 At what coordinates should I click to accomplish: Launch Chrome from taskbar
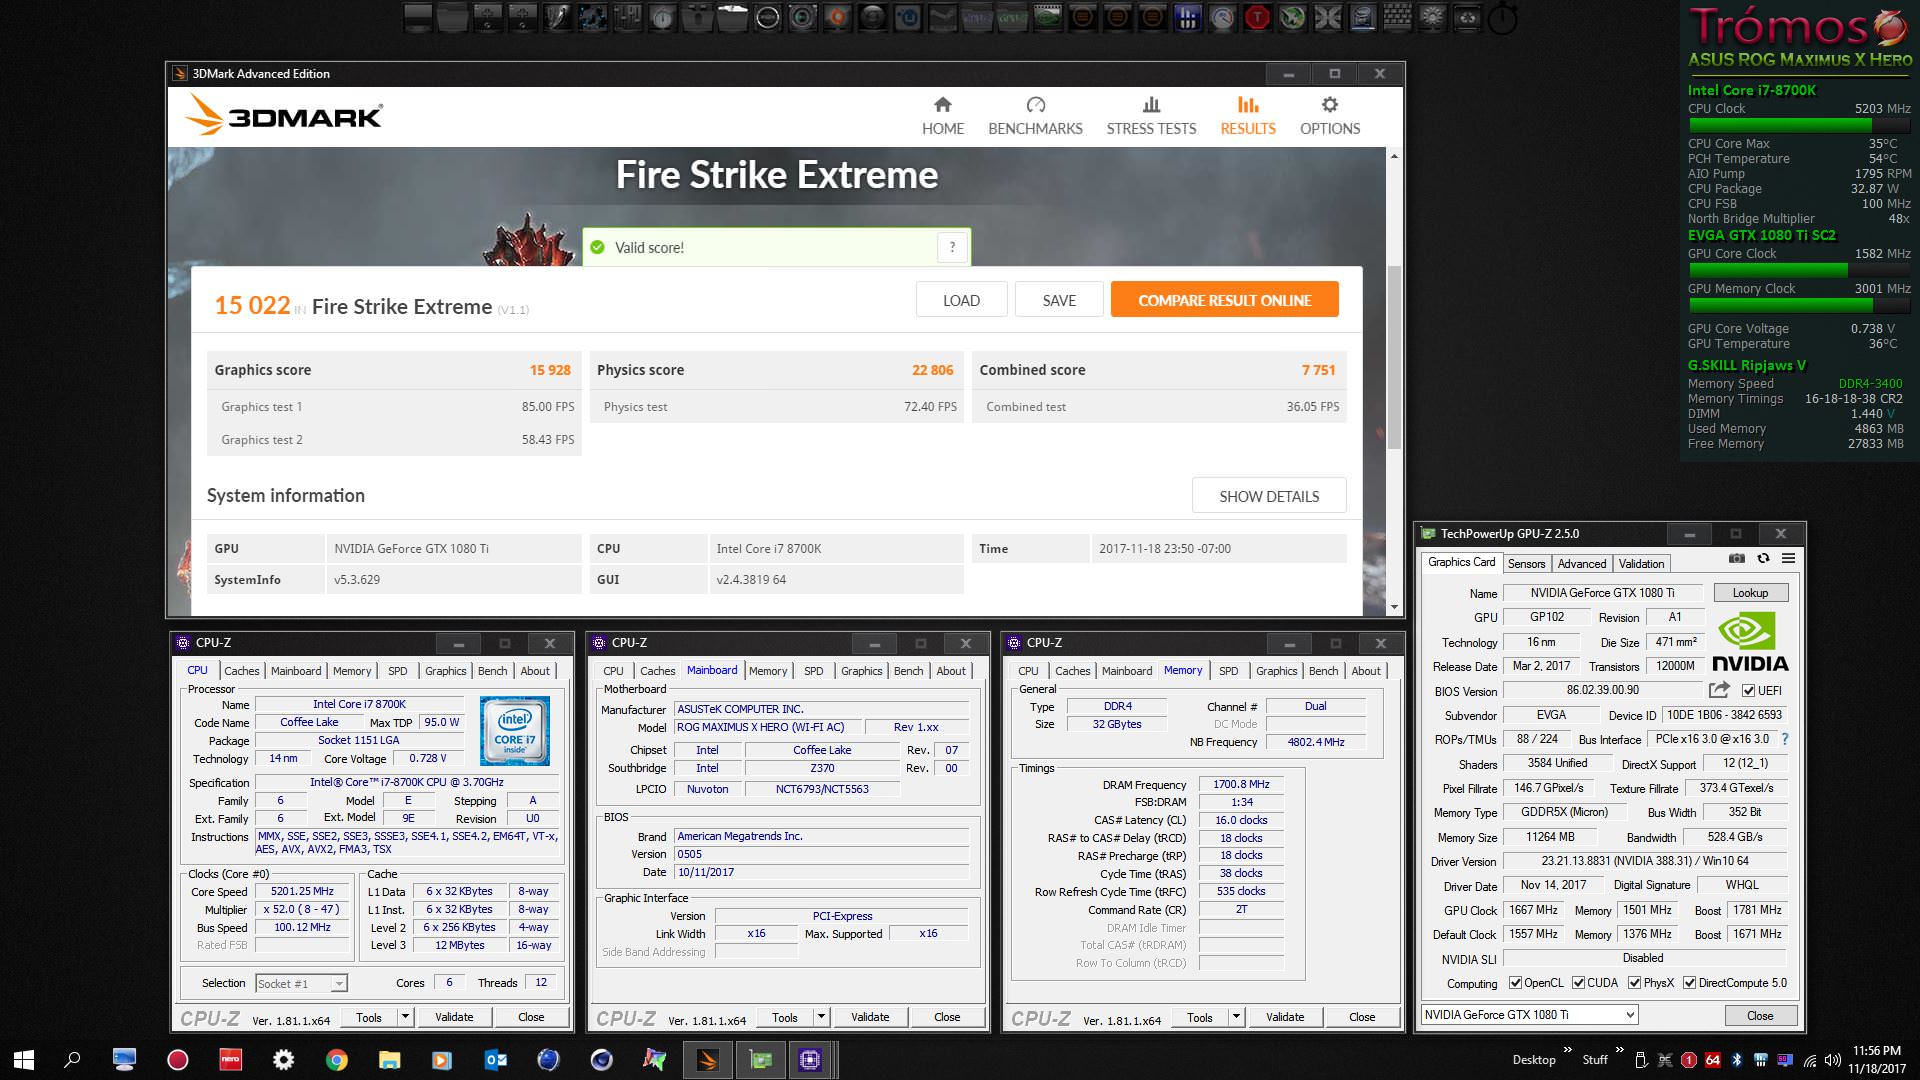click(337, 1059)
